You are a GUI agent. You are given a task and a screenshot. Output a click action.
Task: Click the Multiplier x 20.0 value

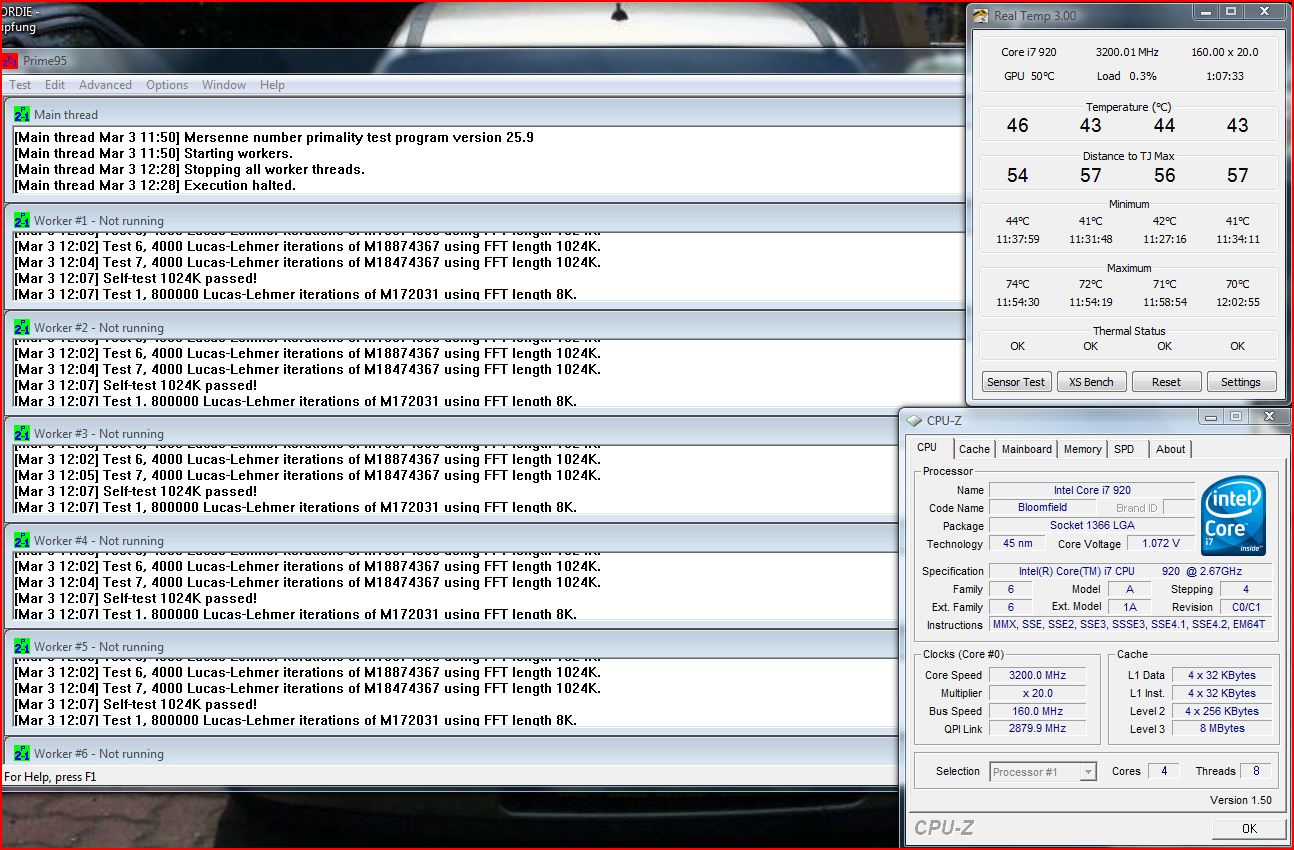1036,693
